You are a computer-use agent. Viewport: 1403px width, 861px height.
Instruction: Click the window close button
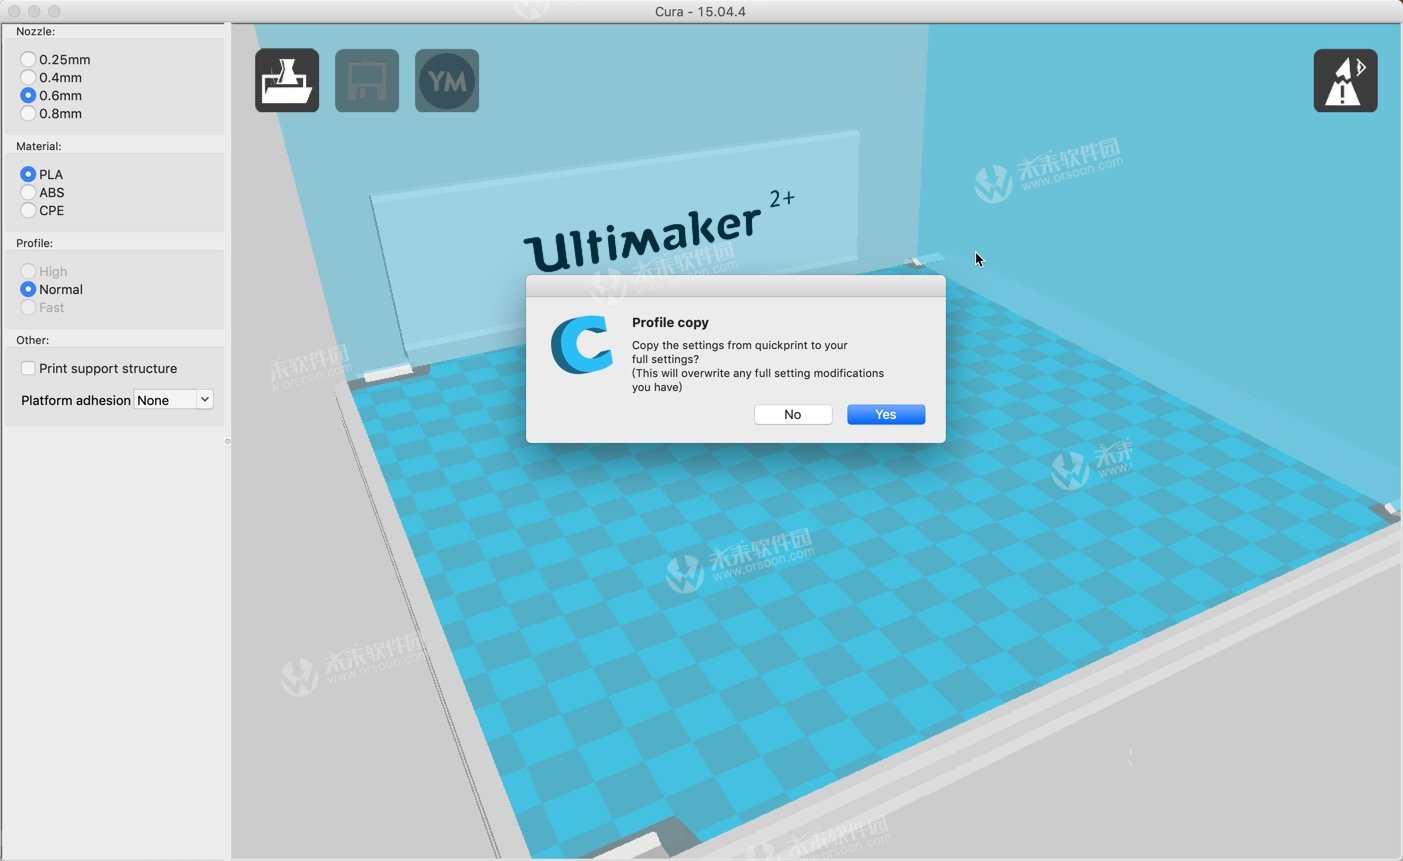point(14,11)
